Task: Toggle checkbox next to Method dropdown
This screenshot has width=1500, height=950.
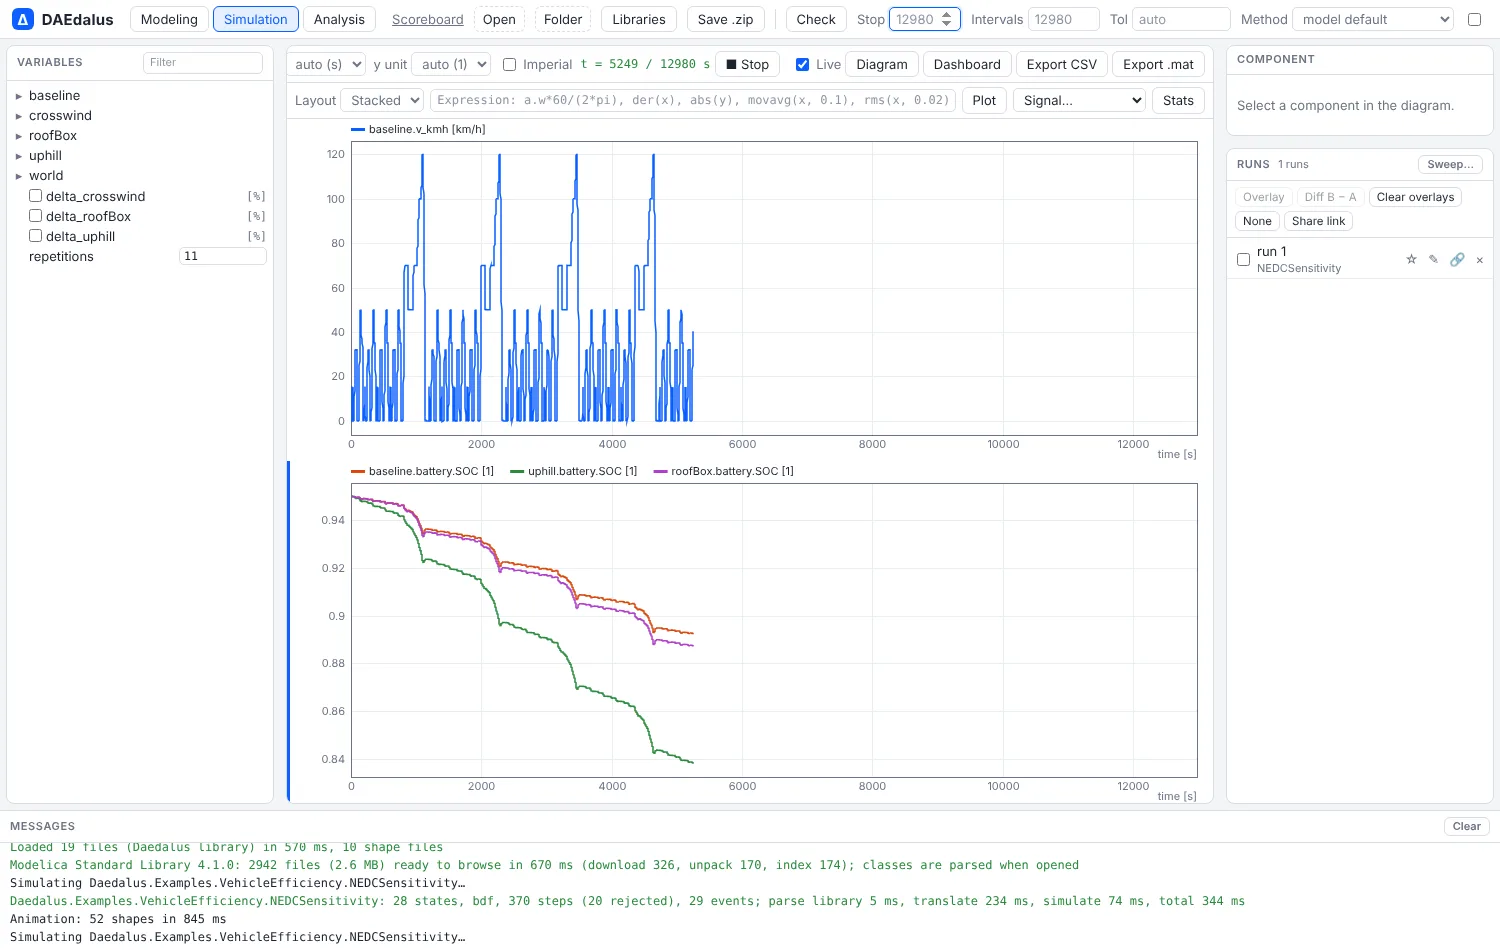Action: coord(1474,19)
